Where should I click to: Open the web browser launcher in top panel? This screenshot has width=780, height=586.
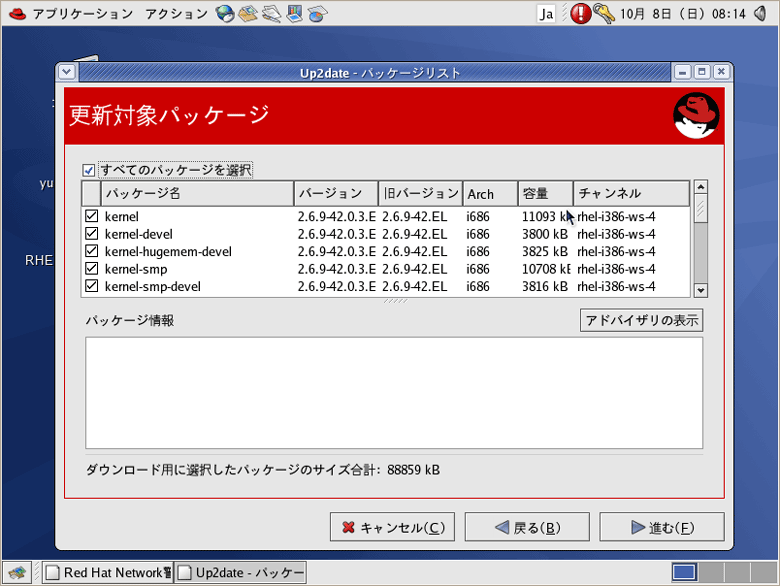(x=225, y=14)
